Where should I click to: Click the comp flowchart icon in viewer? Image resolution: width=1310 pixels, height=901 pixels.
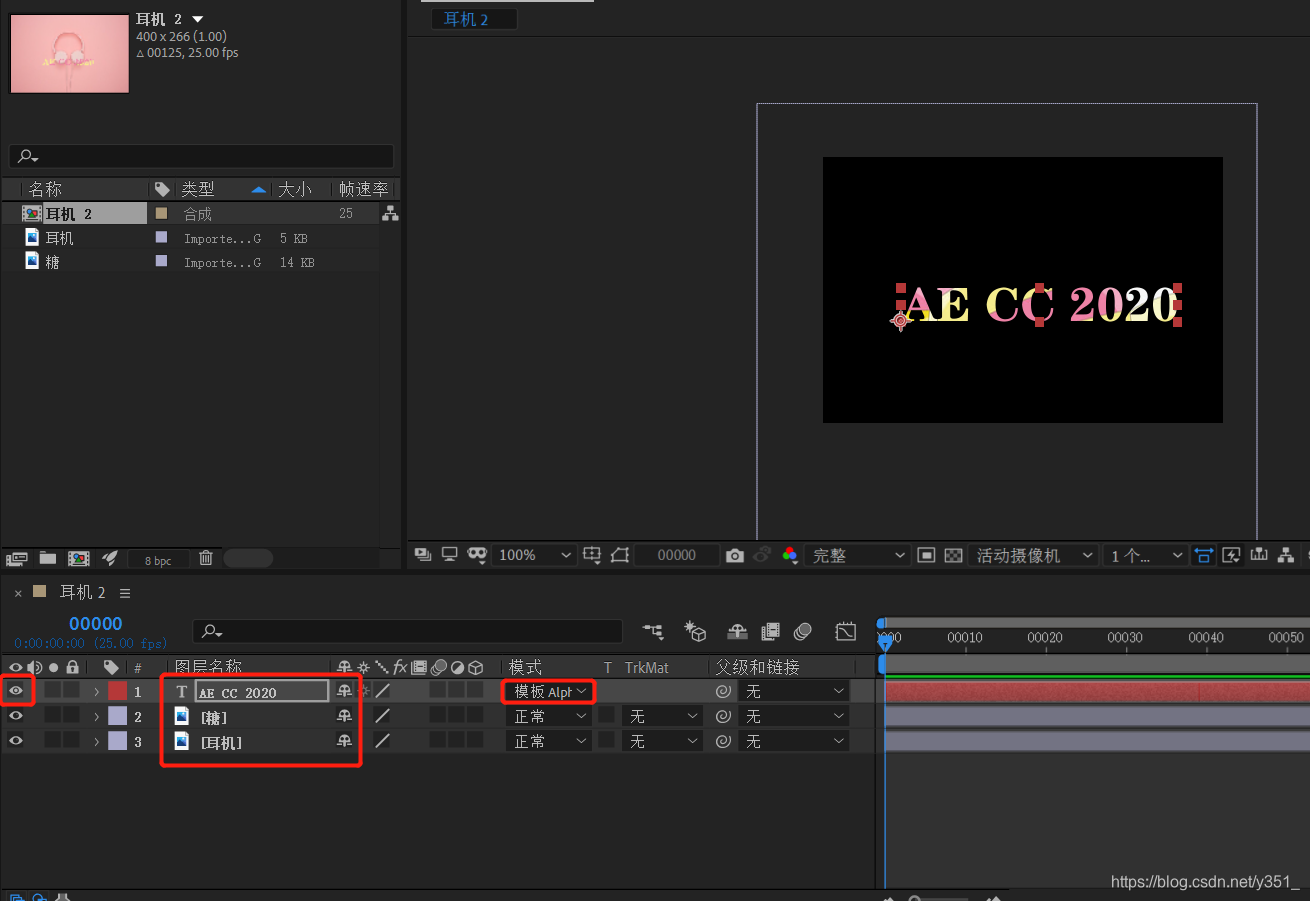coord(1286,555)
